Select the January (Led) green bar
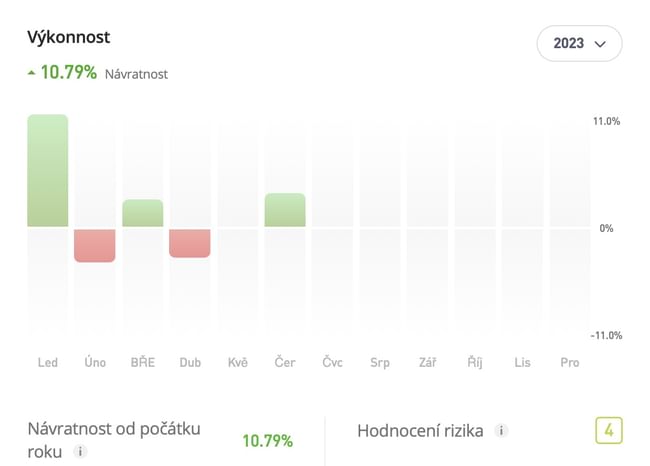 (48, 171)
